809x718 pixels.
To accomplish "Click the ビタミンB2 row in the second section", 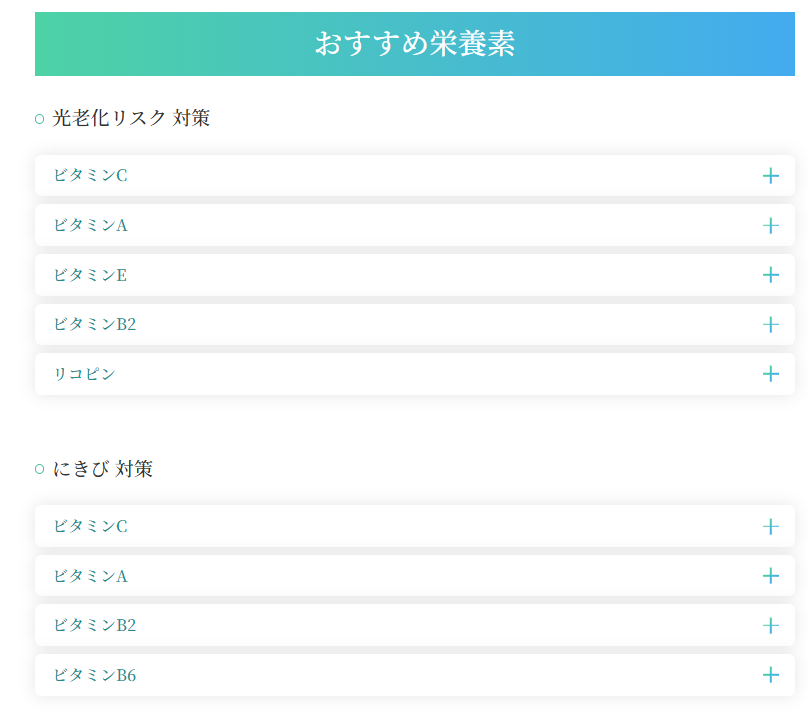I will pyautogui.click(x=414, y=625).
